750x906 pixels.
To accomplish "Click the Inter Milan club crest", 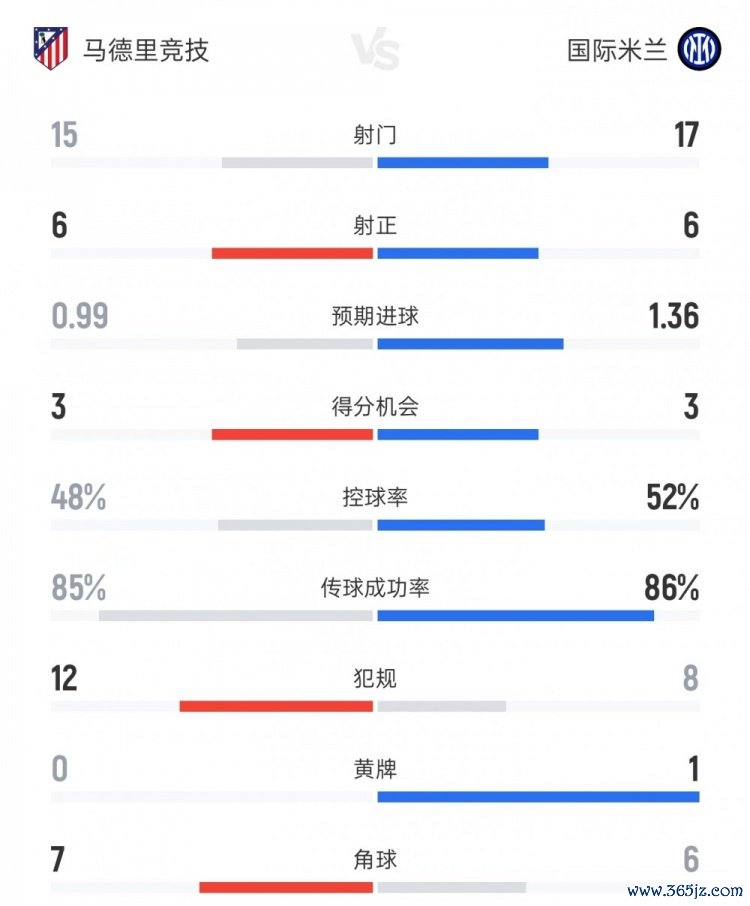I will (x=699, y=49).
